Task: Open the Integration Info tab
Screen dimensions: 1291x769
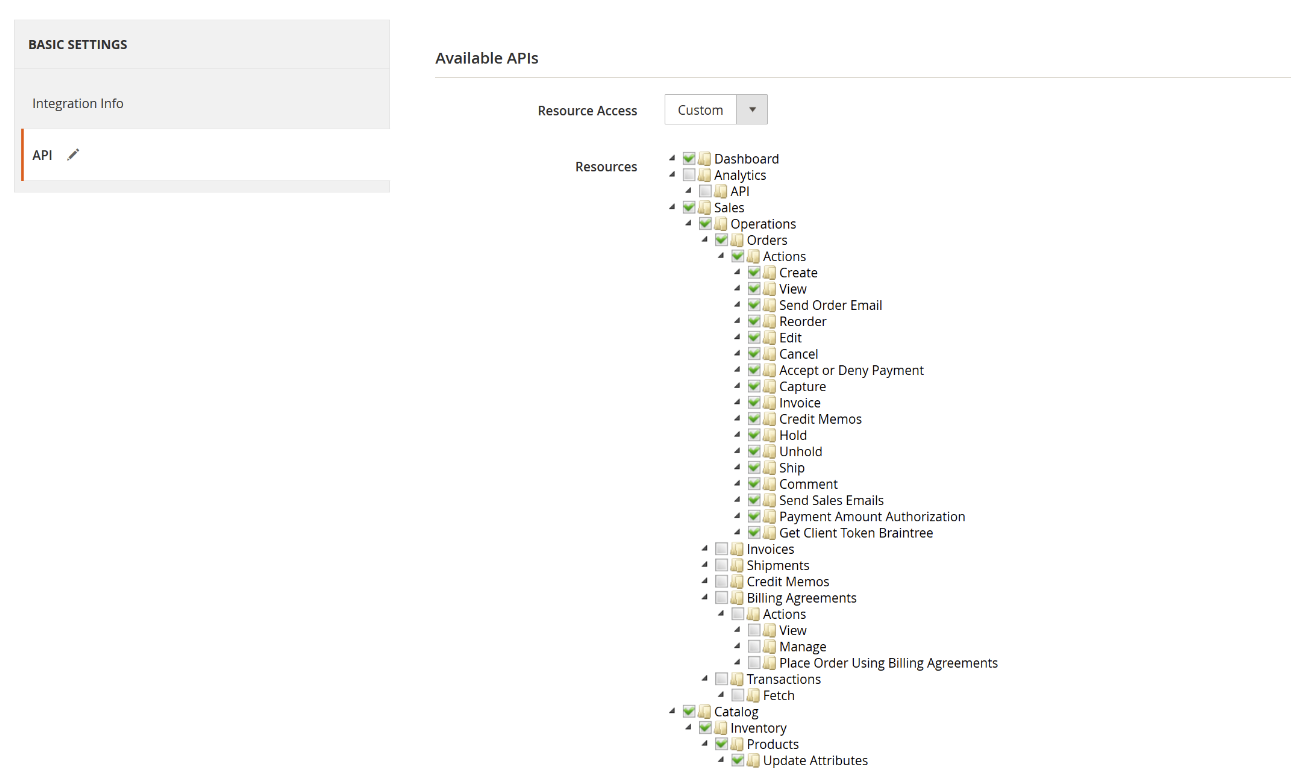Action: 78,103
